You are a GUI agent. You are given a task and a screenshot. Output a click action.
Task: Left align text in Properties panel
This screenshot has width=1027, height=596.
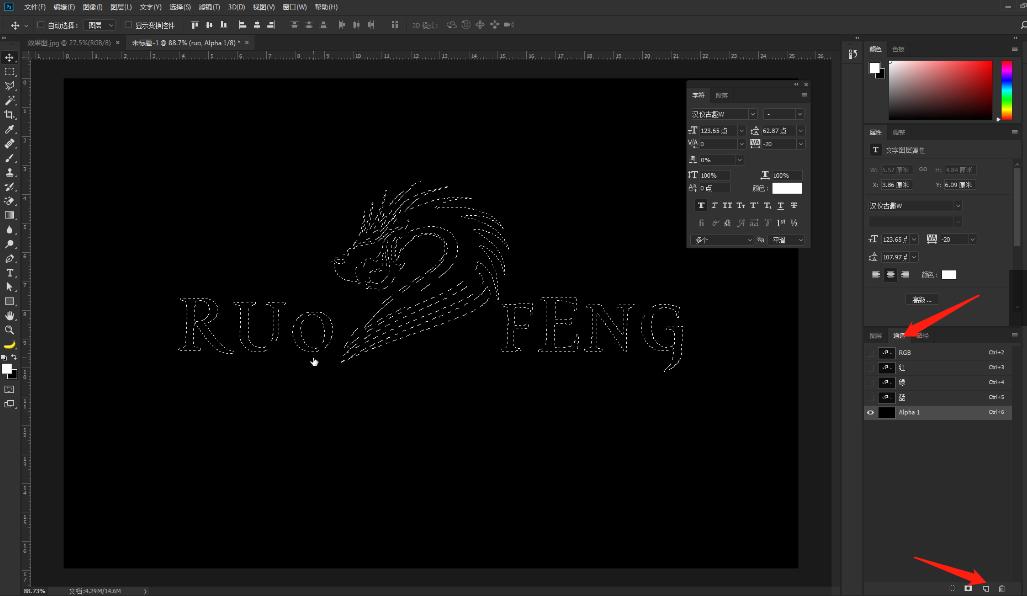[876, 274]
